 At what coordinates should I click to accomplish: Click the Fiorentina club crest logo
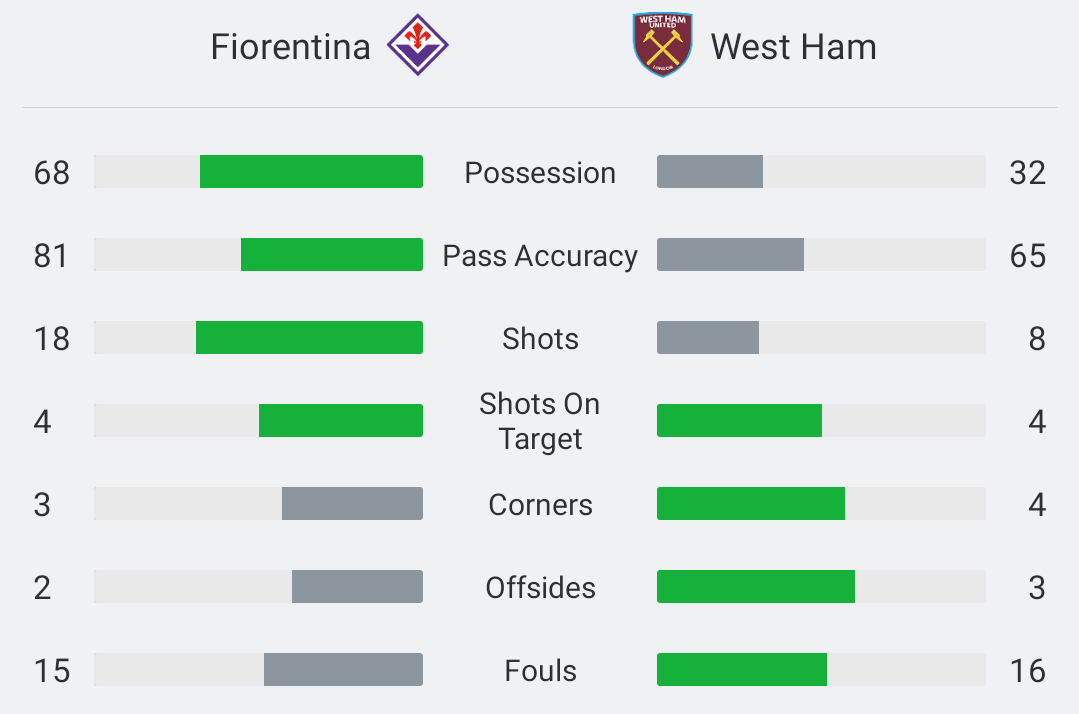point(418,45)
